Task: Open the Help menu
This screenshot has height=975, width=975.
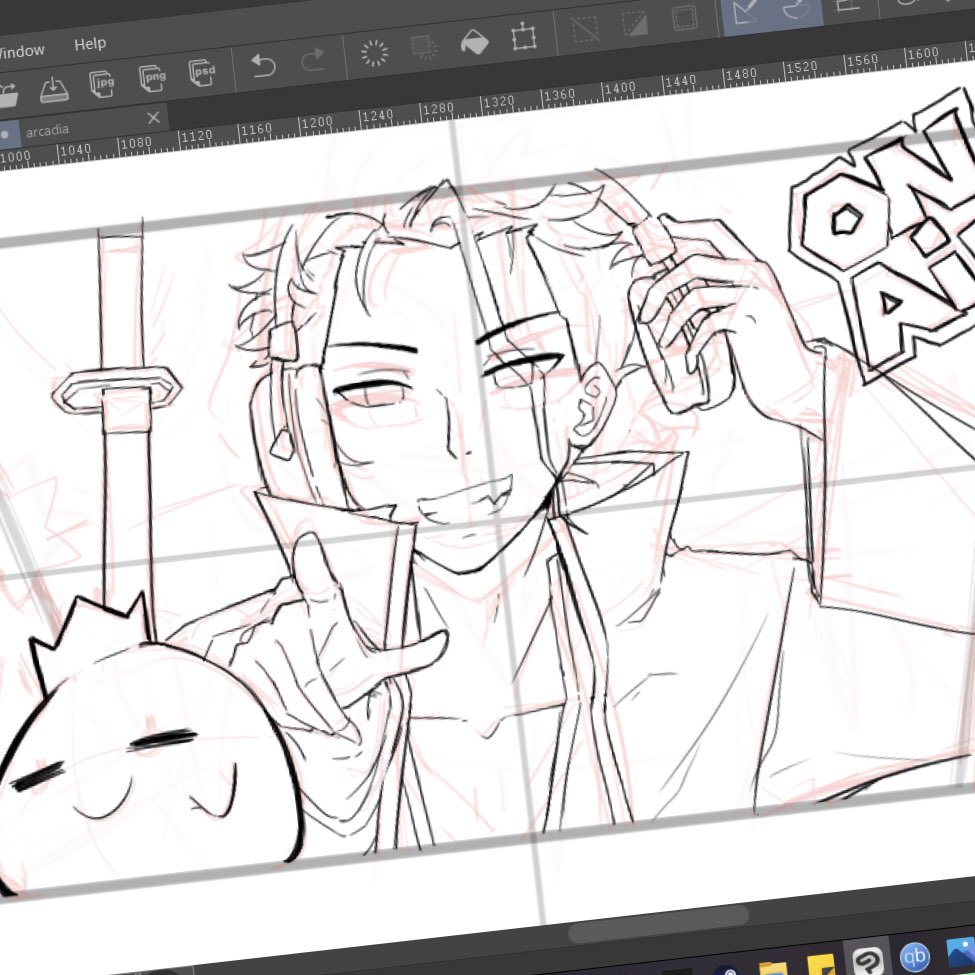Action: click(x=90, y=44)
